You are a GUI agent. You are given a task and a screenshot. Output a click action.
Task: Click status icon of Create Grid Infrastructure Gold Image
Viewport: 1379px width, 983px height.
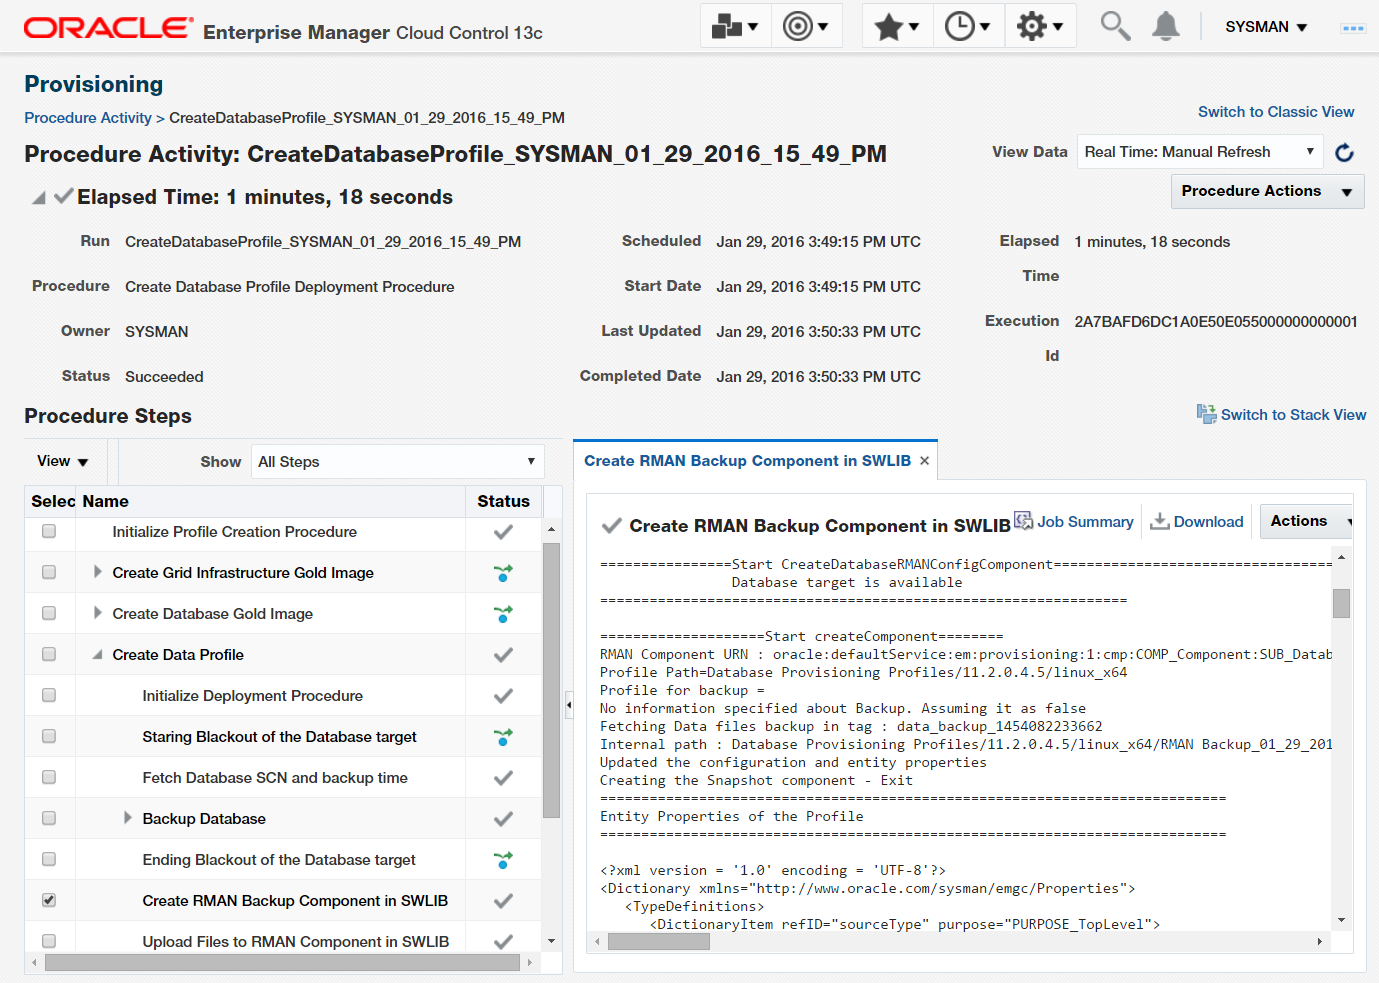click(503, 573)
